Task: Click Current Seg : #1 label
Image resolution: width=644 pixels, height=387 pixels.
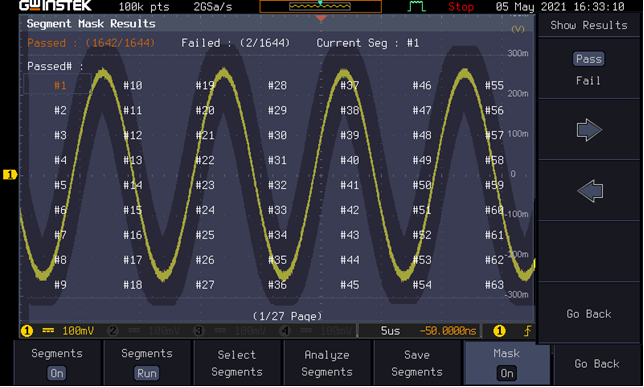Action: pyautogui.click(x=368, y=43)
